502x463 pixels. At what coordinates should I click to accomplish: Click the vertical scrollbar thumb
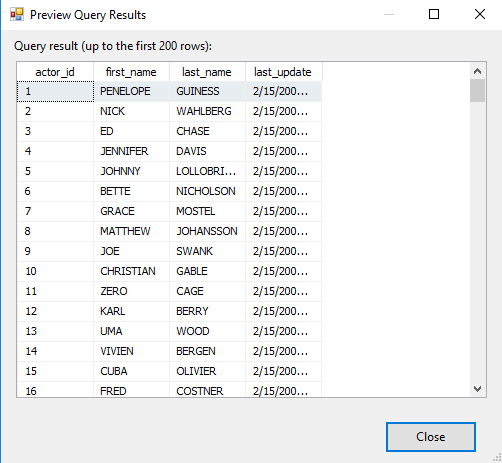coord(477,90)
